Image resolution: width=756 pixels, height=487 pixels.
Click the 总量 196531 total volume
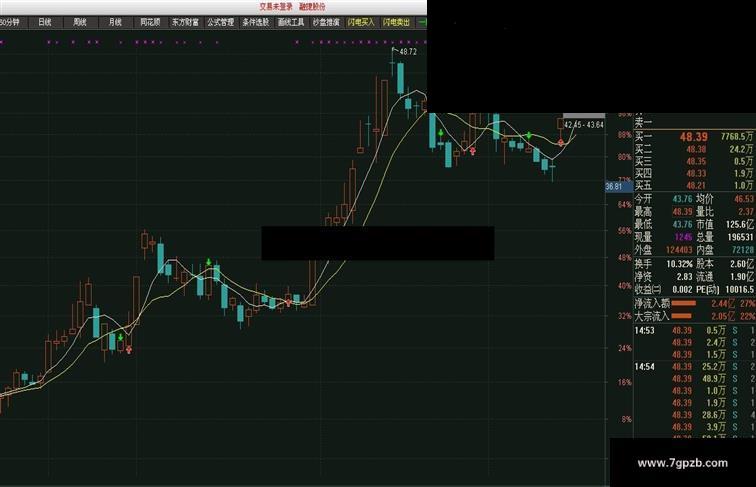741,237
